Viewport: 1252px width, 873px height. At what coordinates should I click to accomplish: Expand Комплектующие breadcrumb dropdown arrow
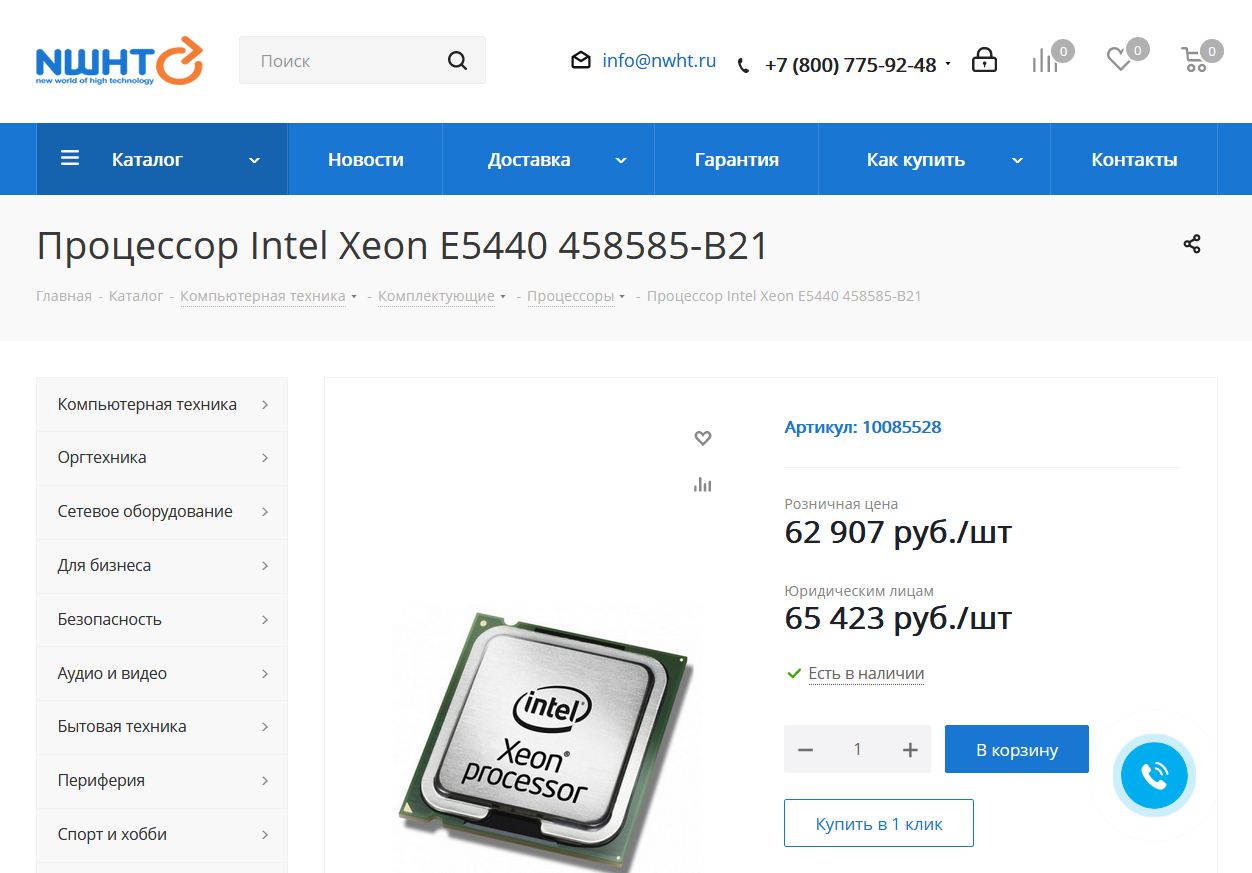click(x=503, y=297)
